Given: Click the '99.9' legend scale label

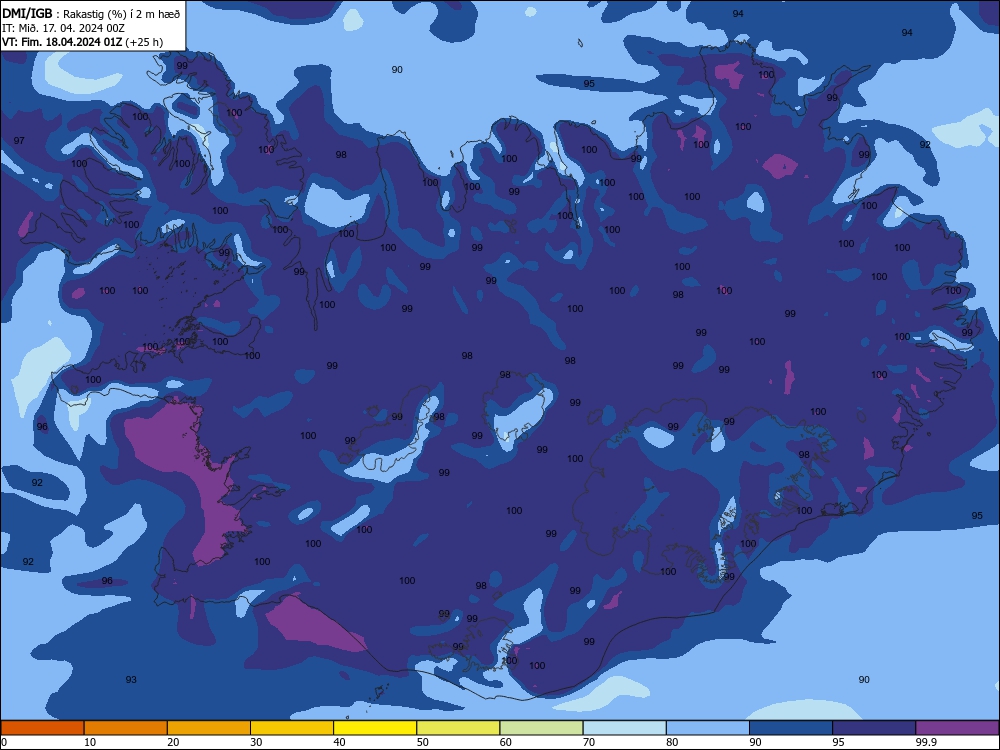Looking at the screenshot, I should 926,742.
